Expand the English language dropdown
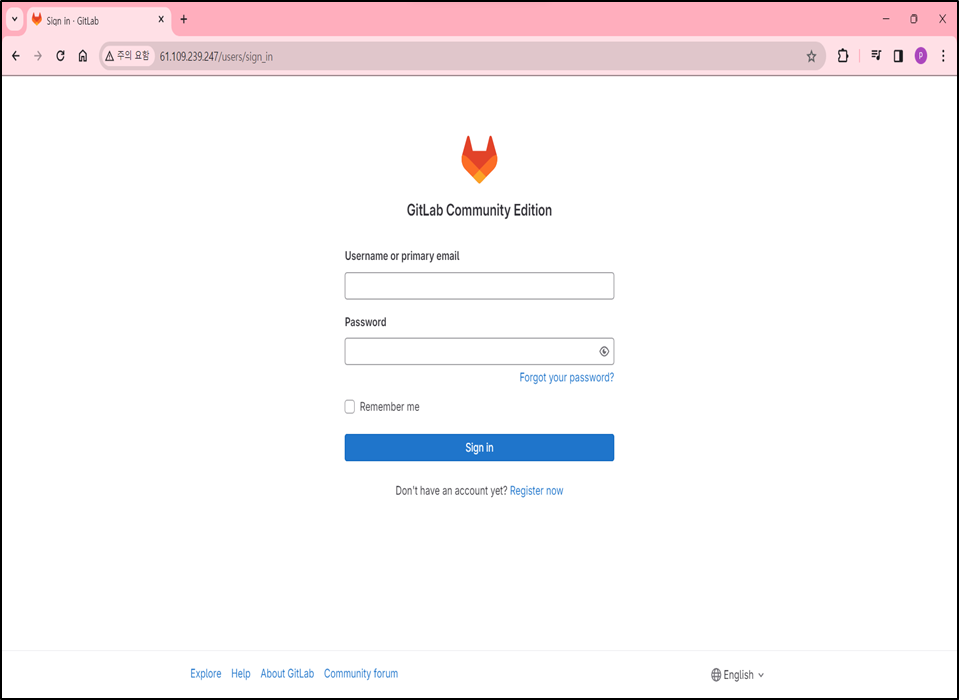The width and height of the screenshot is (959, 700). point(738,675)
